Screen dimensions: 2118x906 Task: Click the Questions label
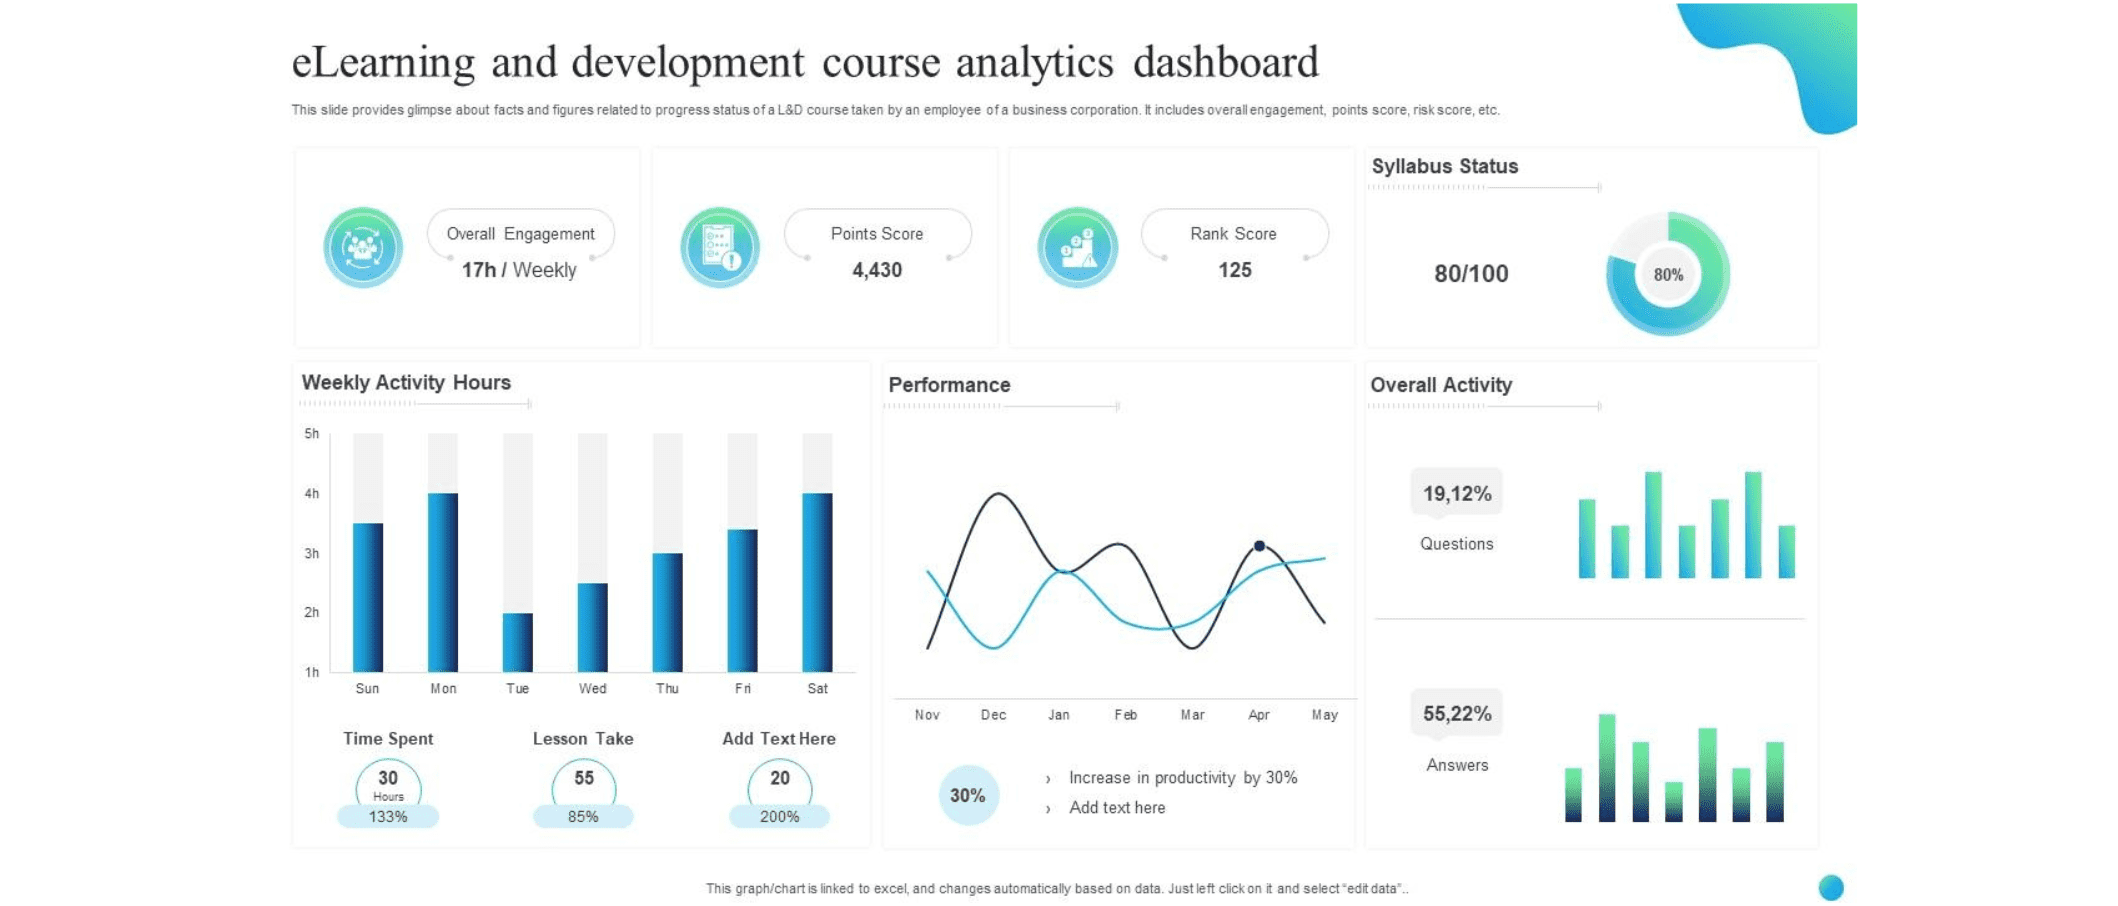1457,544
